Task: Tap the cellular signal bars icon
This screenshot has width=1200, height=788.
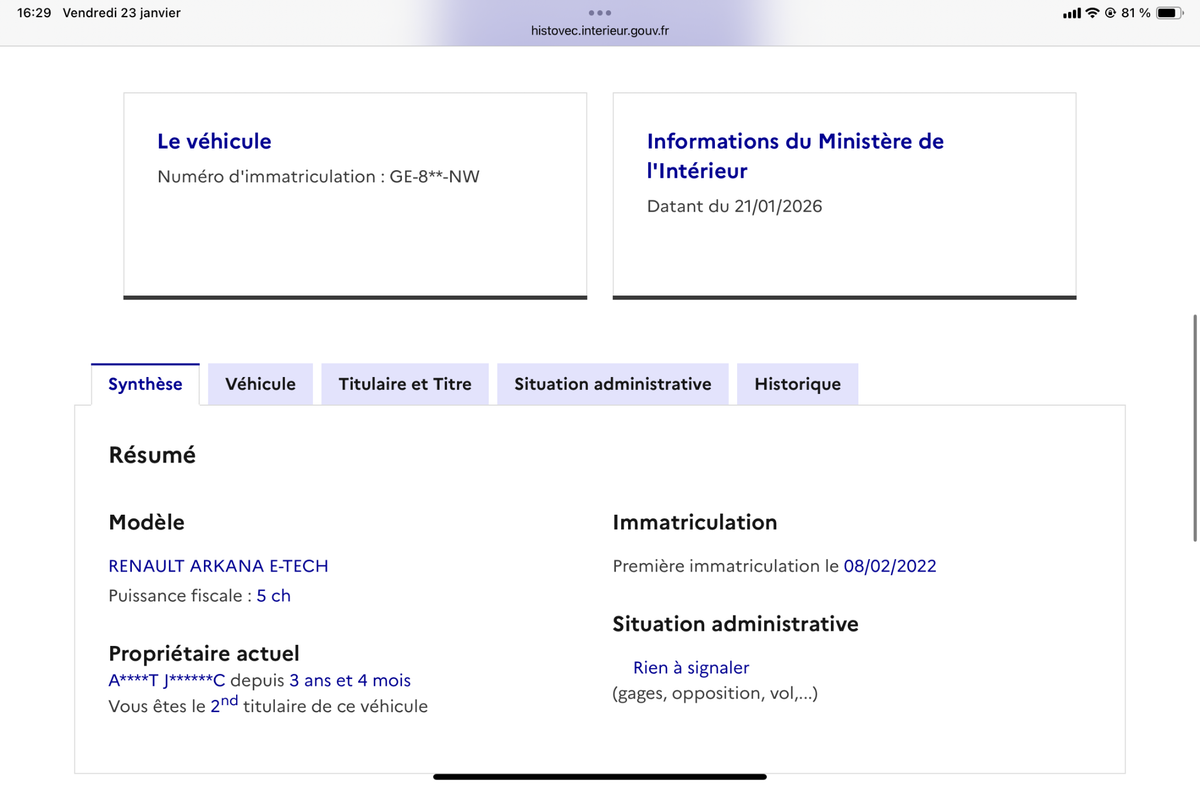Action: pyautogui.click(x=1072, y=13)
